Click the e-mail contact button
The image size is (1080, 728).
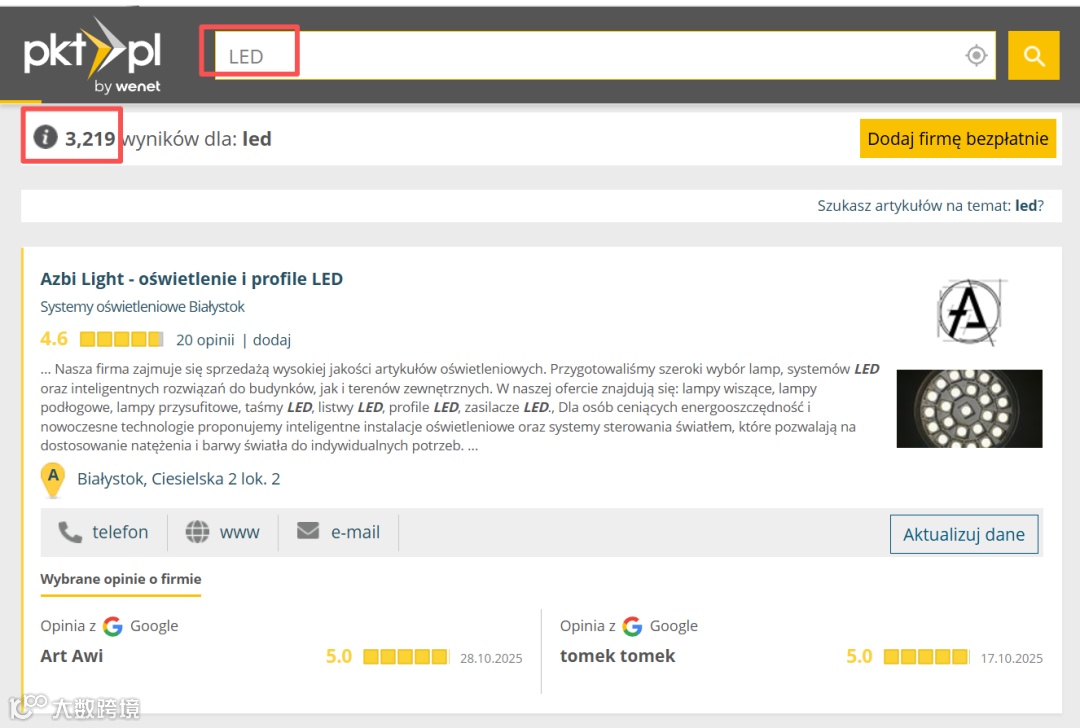pos(338,532)
